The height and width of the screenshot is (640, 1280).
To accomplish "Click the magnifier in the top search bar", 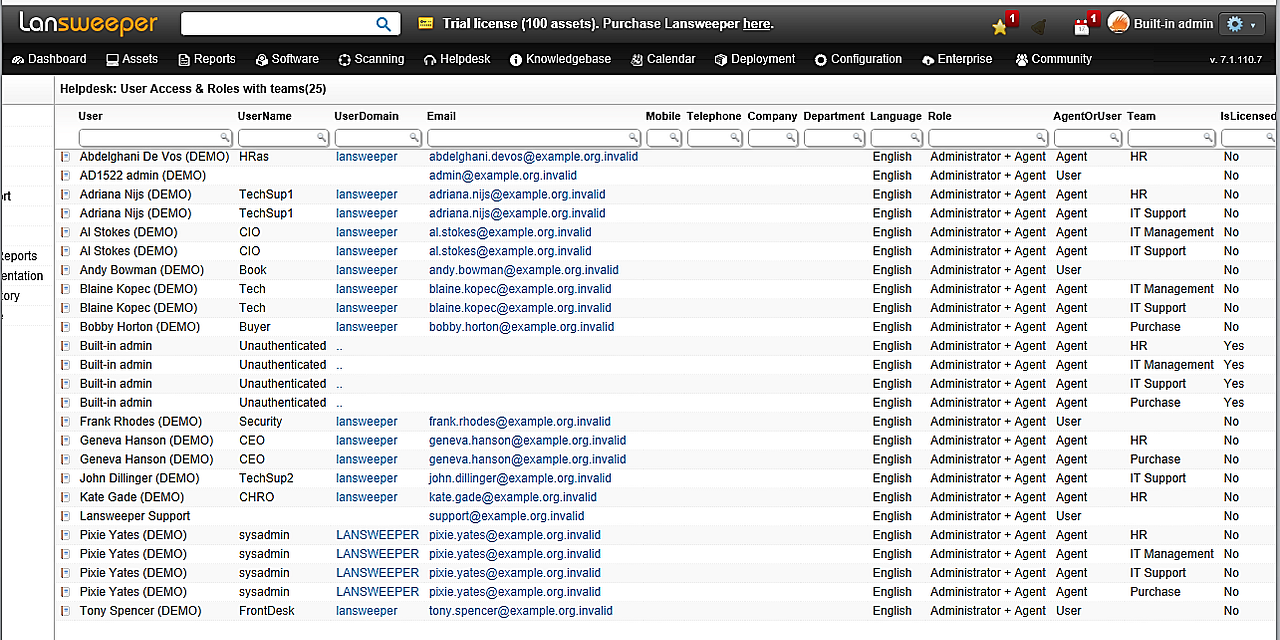I will (x=383, y=23).
